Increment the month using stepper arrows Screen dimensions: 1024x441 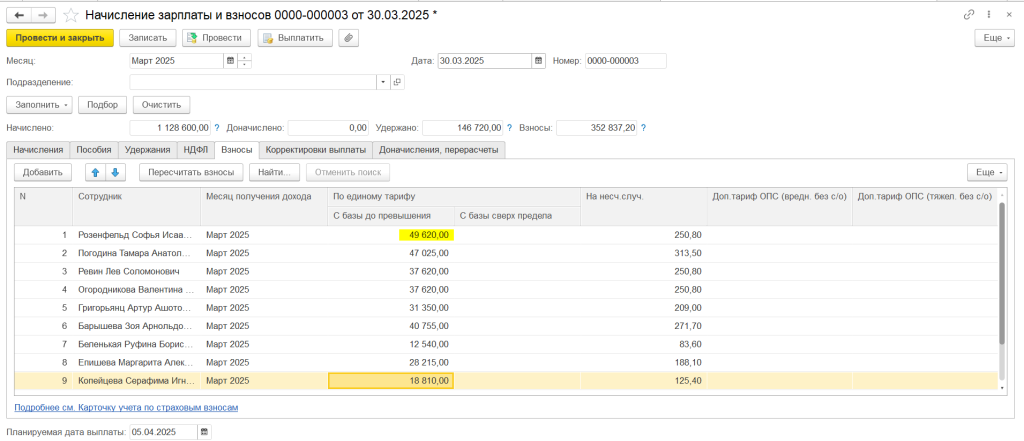[245, 57]
